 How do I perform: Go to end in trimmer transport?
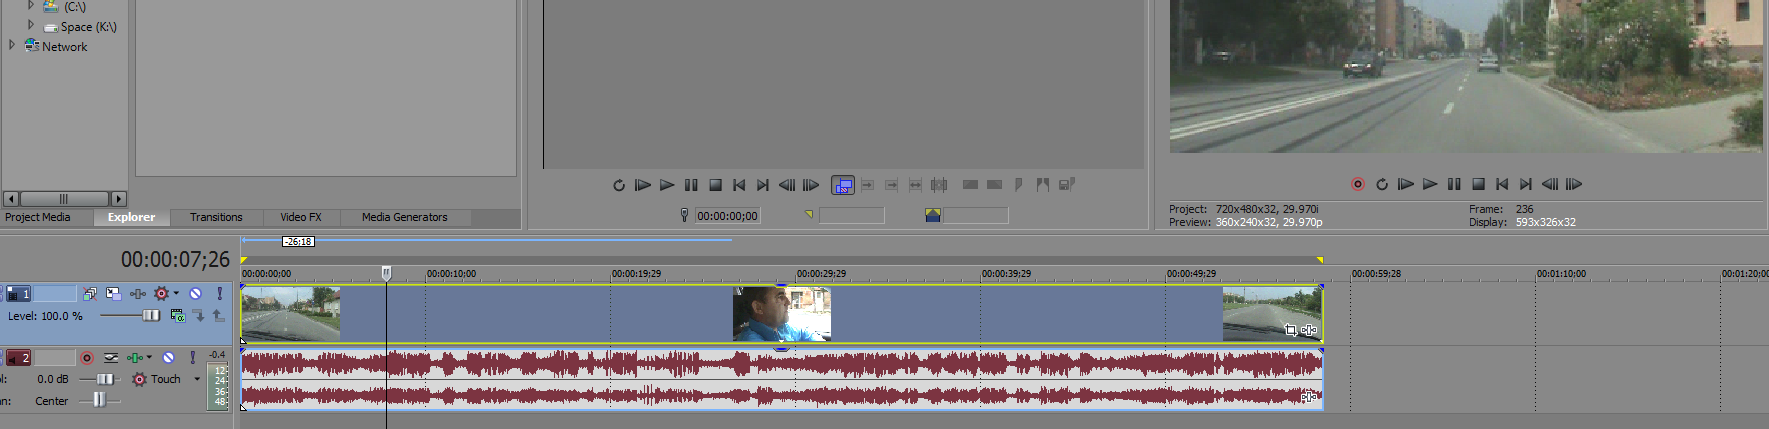[763, 185]
